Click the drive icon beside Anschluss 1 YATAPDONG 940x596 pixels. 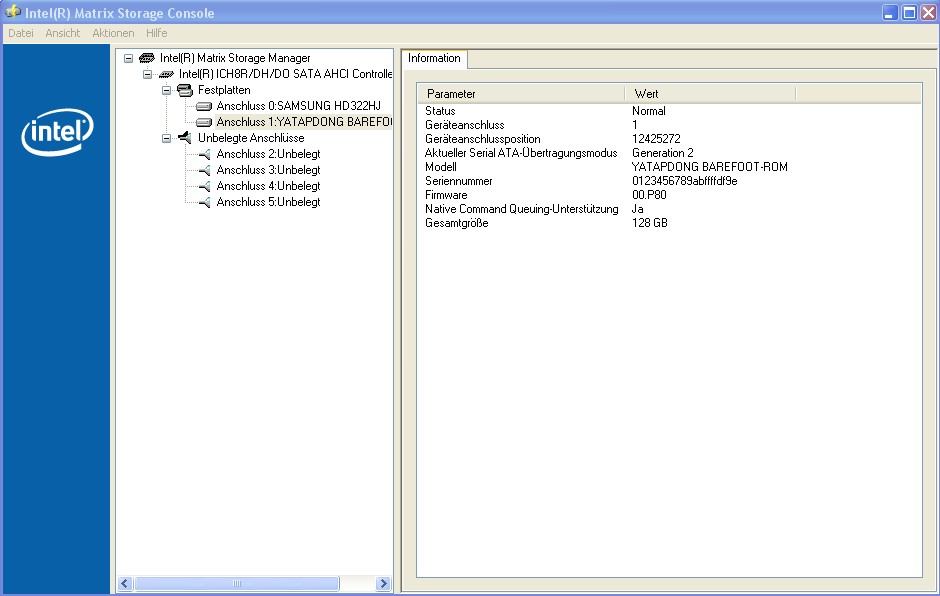(204, 122)
